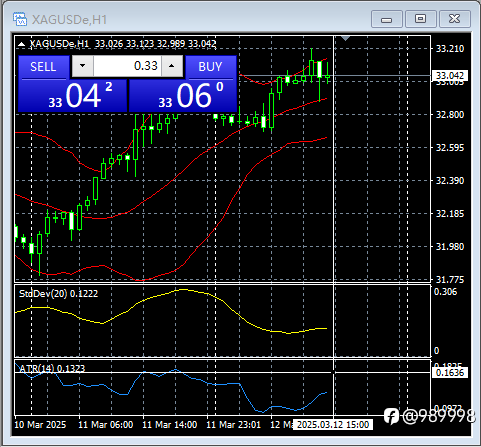Click the 11 Mar 14:00 time axis label
This screenshot has height=447, width=481.
click(170, 425)
